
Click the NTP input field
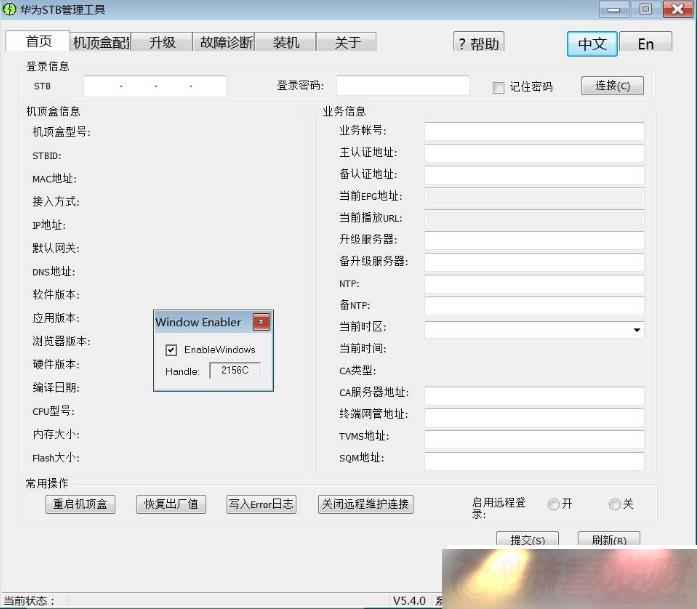534,284
